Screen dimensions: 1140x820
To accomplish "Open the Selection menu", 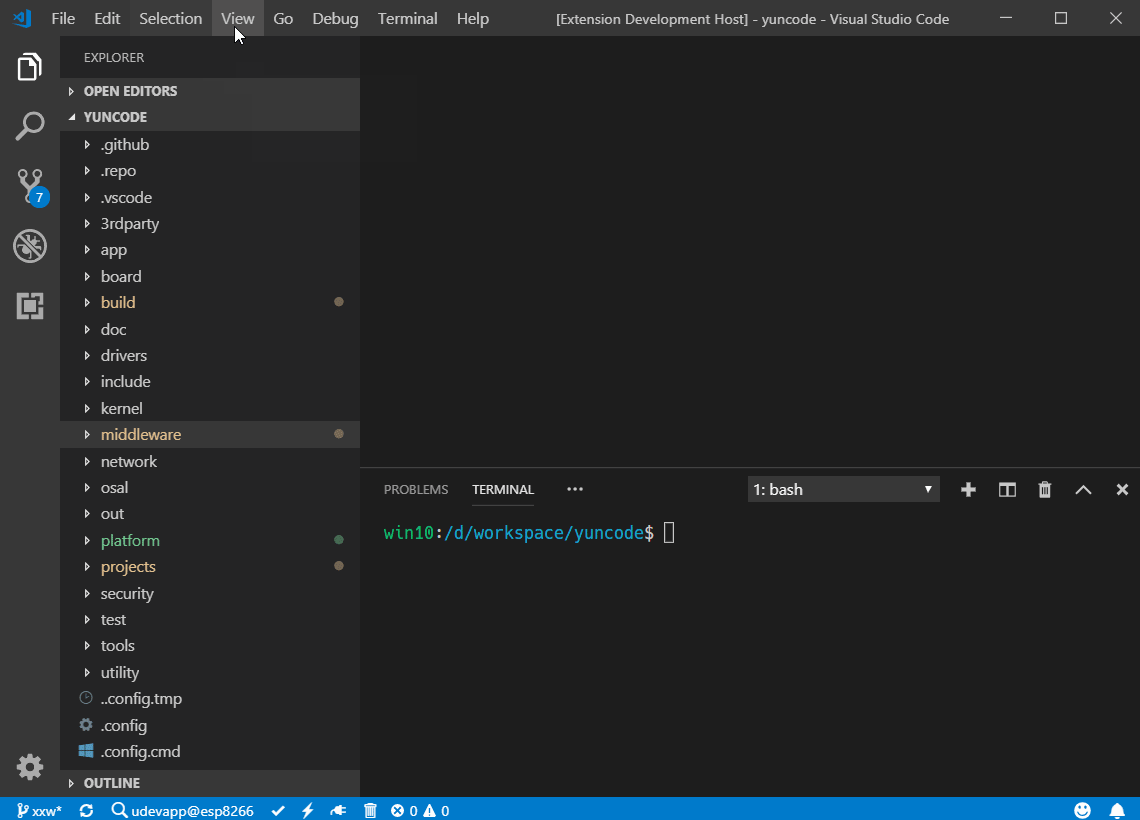I will 170,18.
